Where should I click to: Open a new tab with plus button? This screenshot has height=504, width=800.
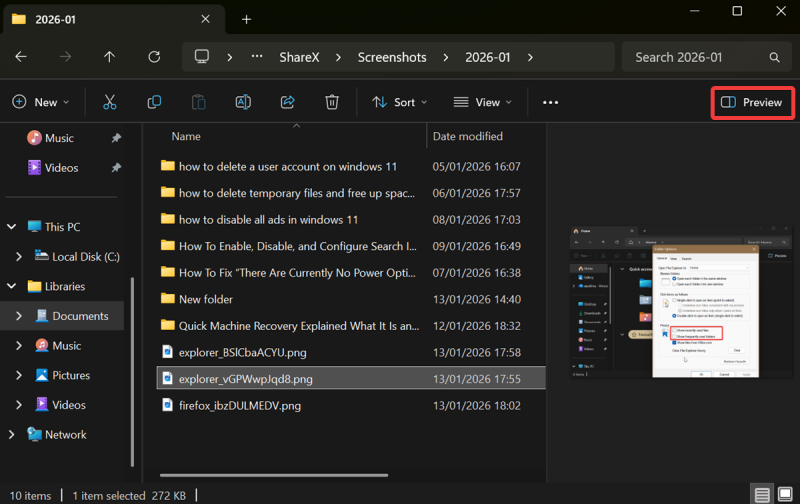tap(246, 19)
